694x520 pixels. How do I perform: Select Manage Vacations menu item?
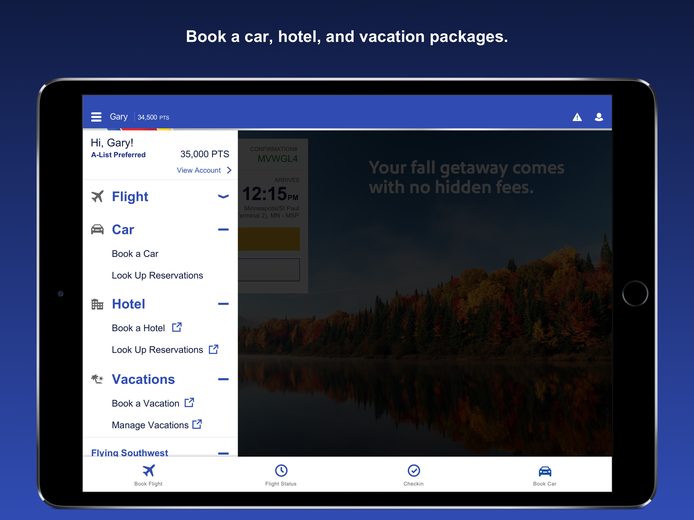pos(150,425)
